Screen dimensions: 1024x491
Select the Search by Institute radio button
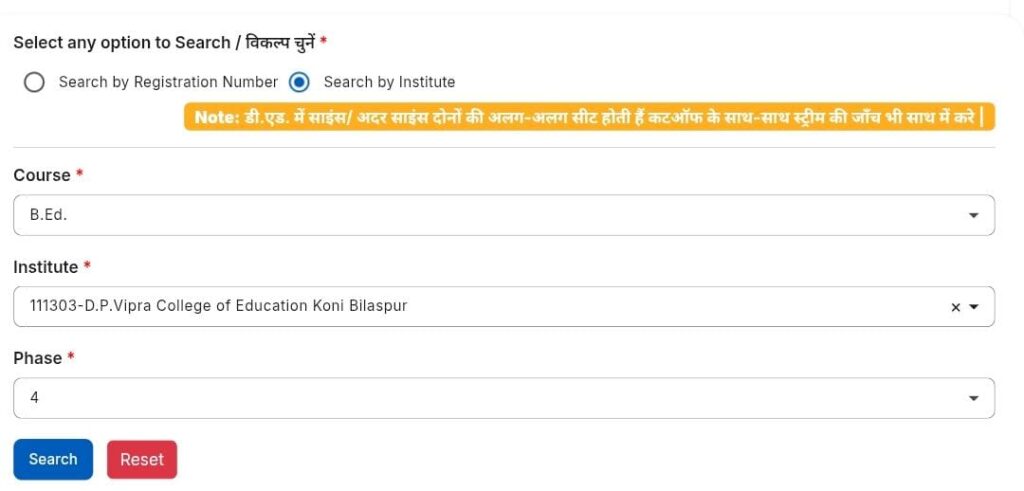tap(299, 82)
